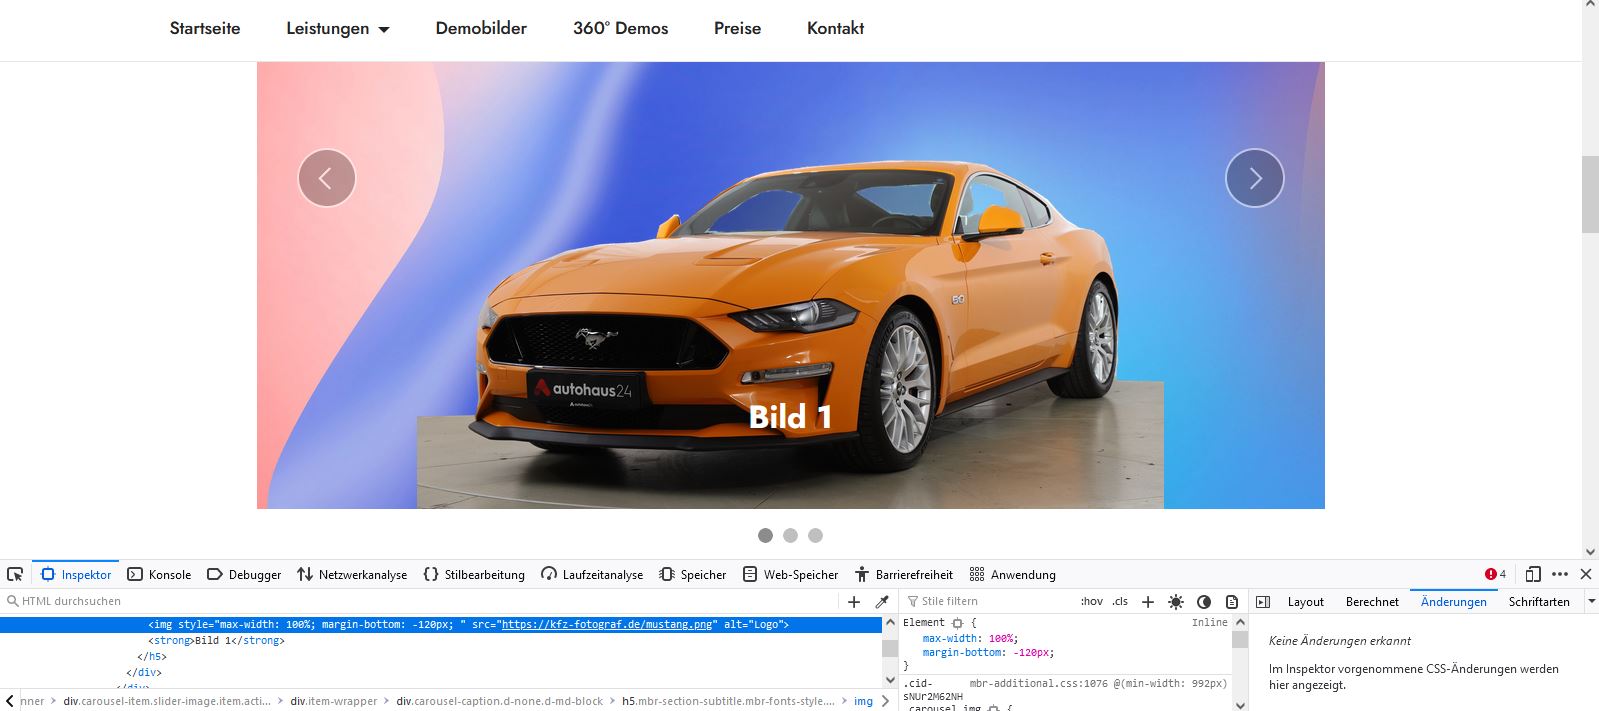Toggle responsive design mode icon

[1533, 574]
